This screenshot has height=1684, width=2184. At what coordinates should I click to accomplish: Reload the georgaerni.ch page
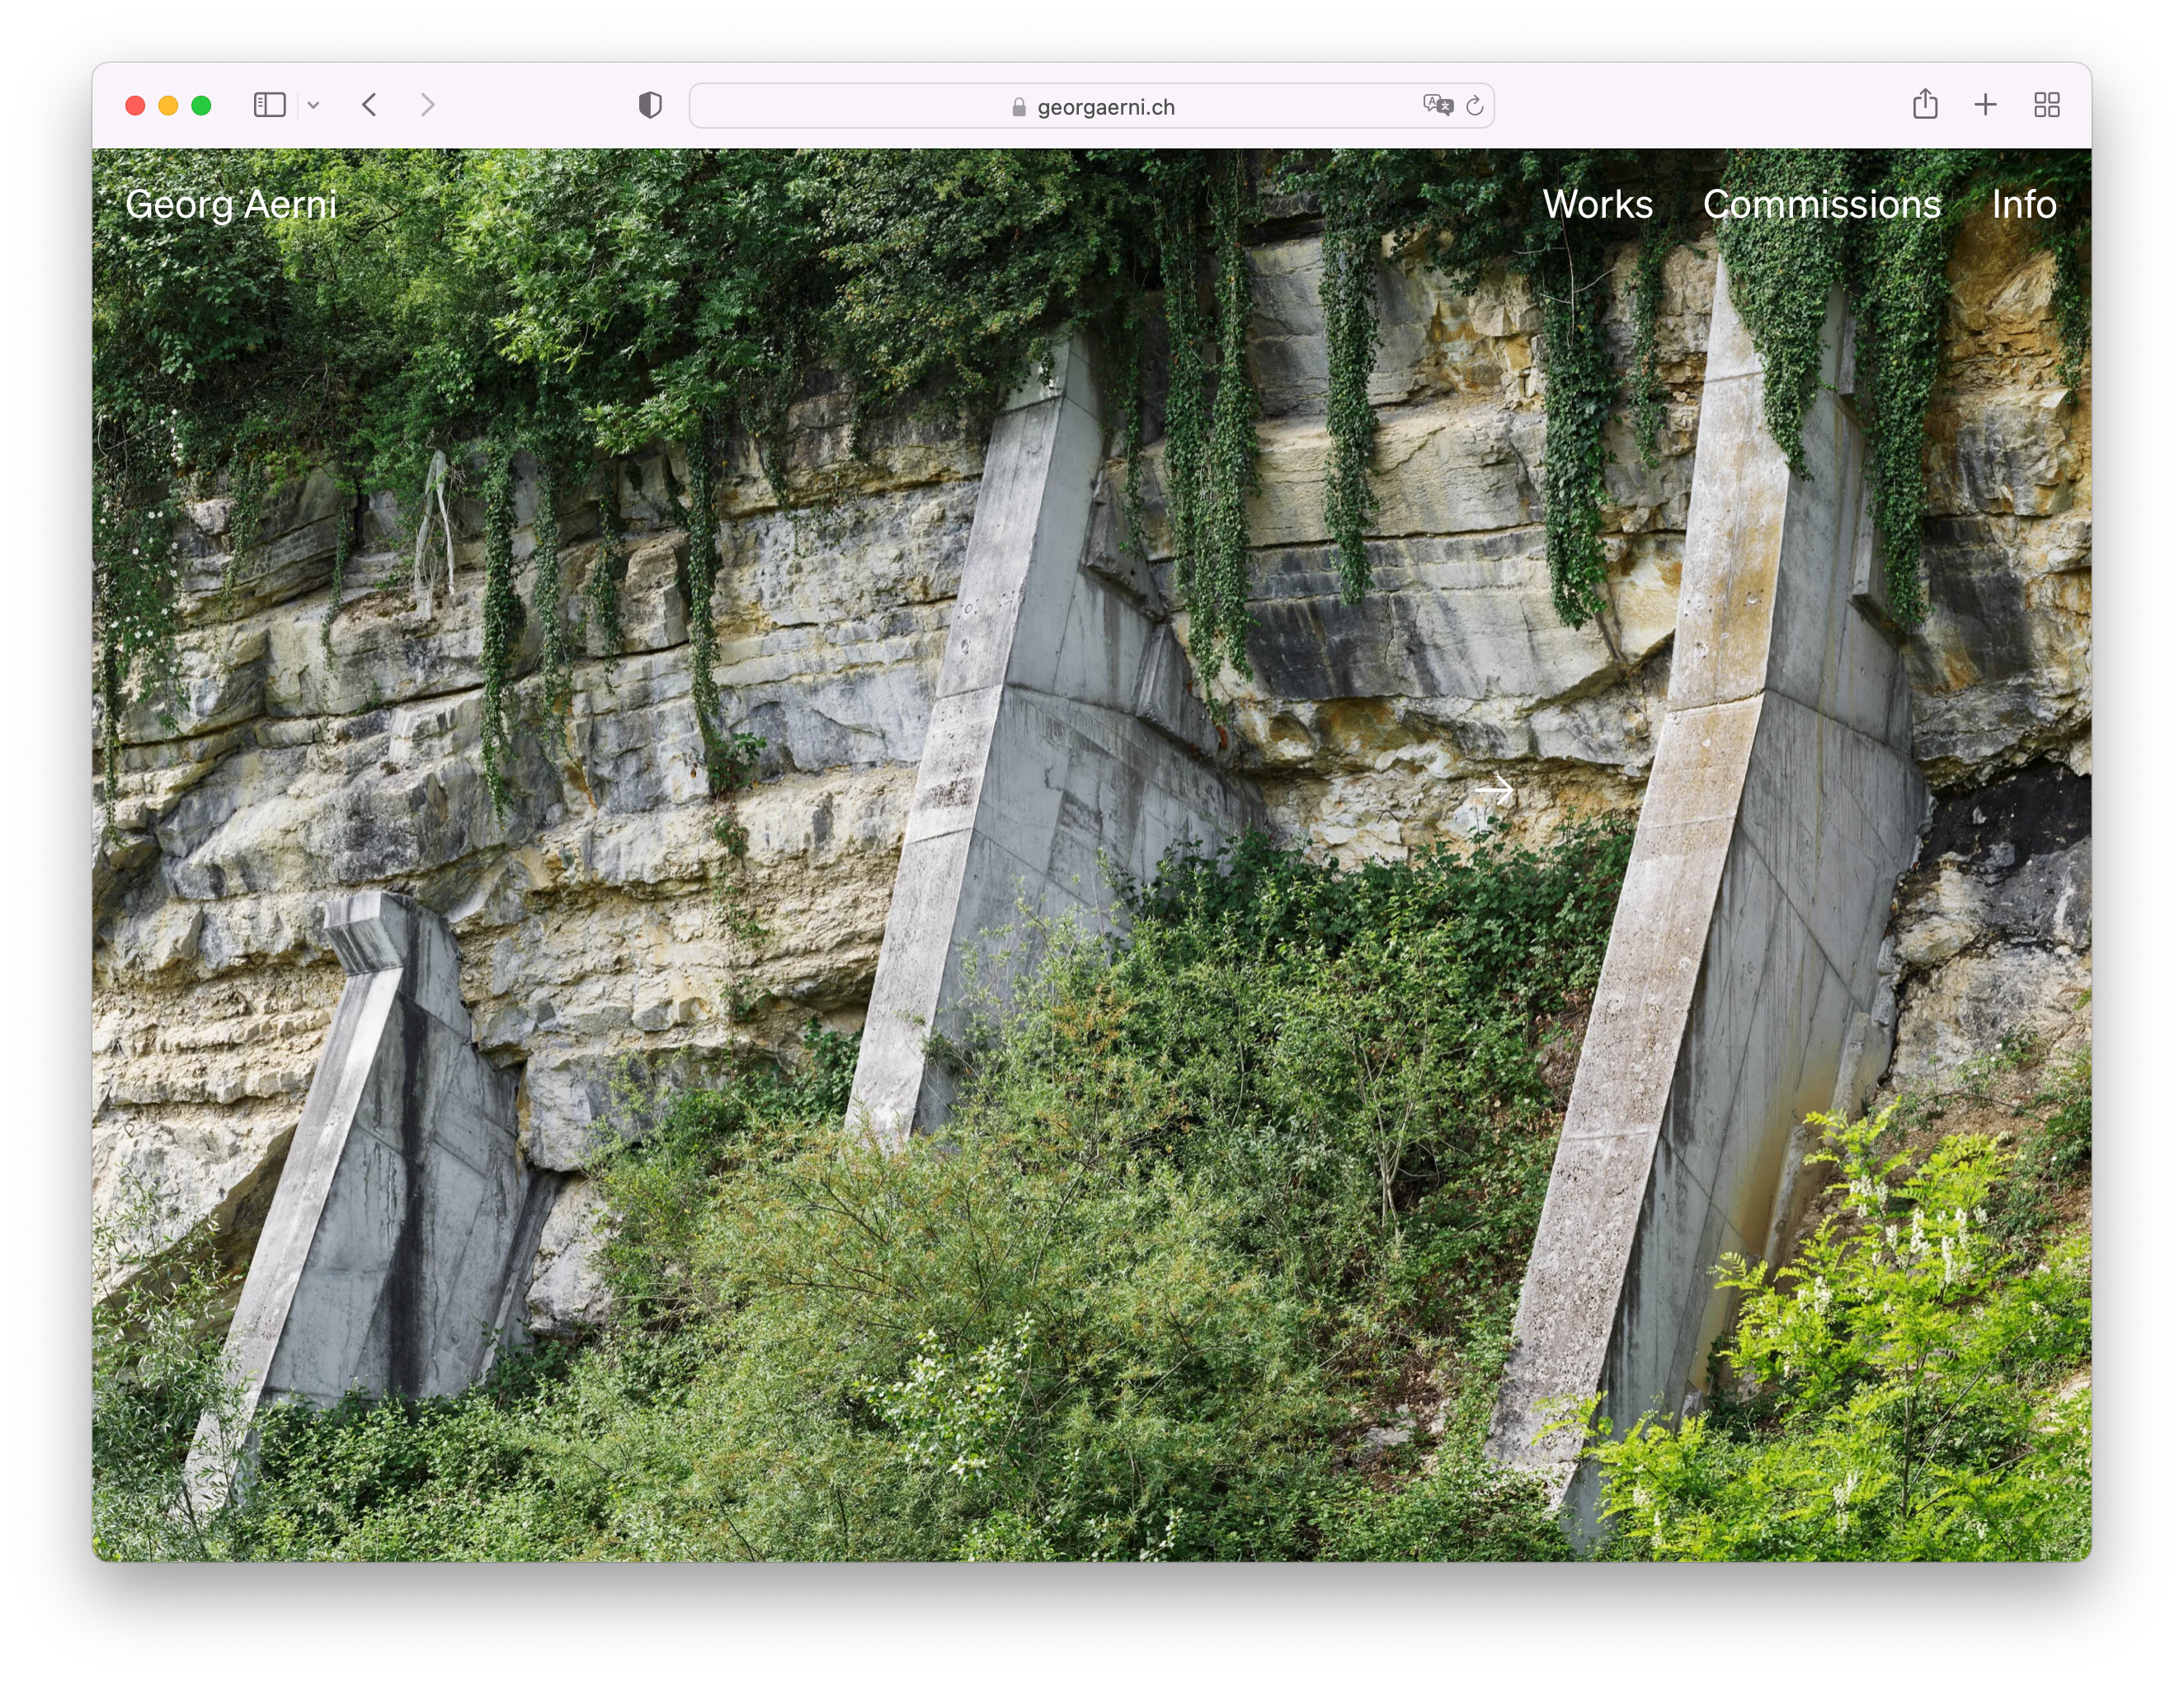click(x=1474, y=106)
